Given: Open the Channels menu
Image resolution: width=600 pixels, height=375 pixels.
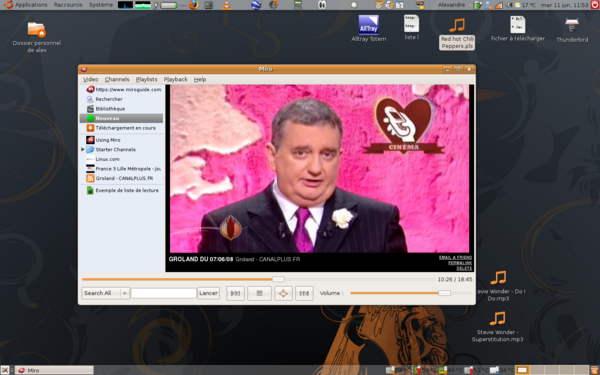Looking at the screenshot, I should pos(117,79).
